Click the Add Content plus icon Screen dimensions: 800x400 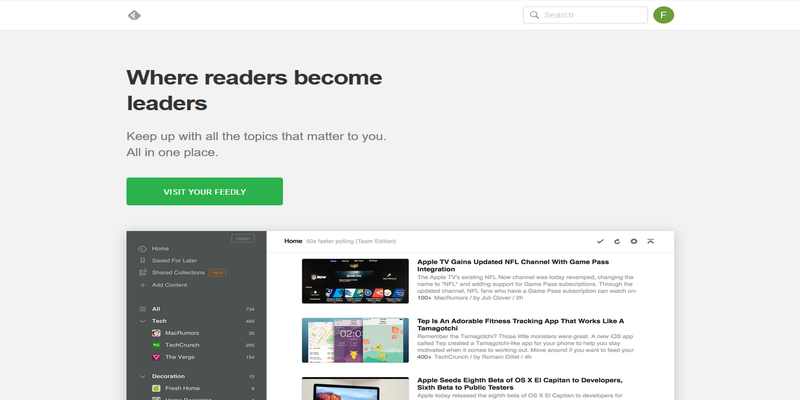point(142,285)
